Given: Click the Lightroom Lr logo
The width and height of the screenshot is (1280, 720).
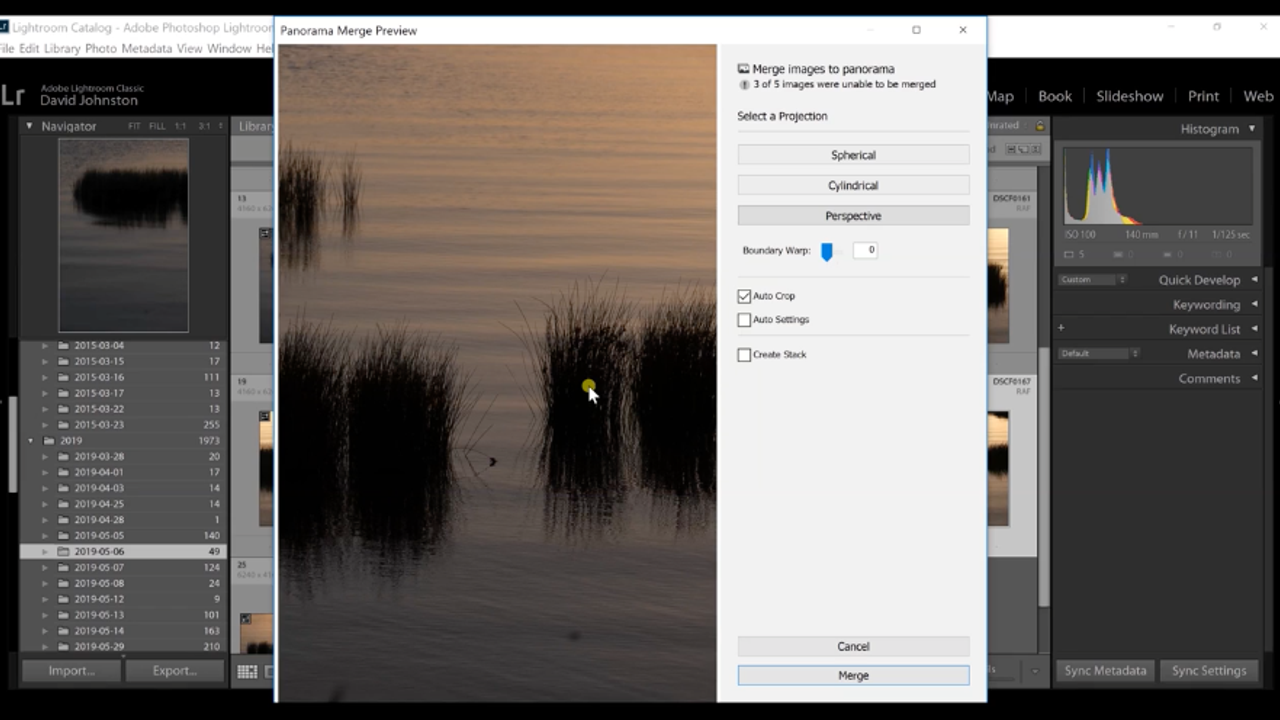Looking at the screenshot, I should [12, 96].
